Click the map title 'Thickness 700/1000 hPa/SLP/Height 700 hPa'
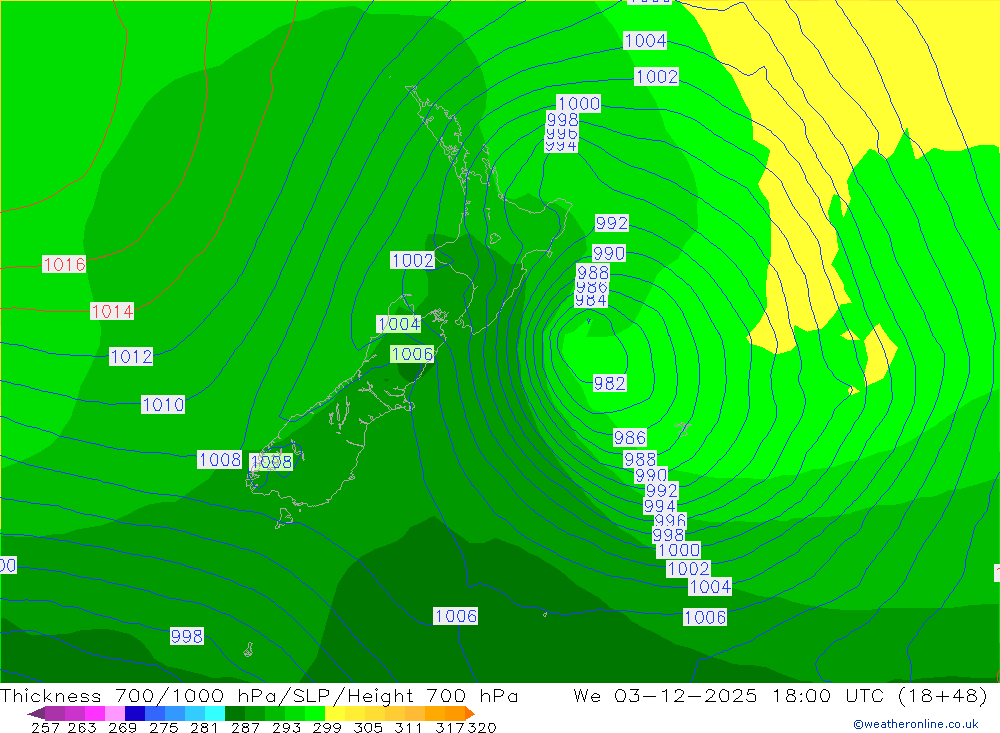The height and width of the screenshot is (733, 1000). tap(259, 695)
